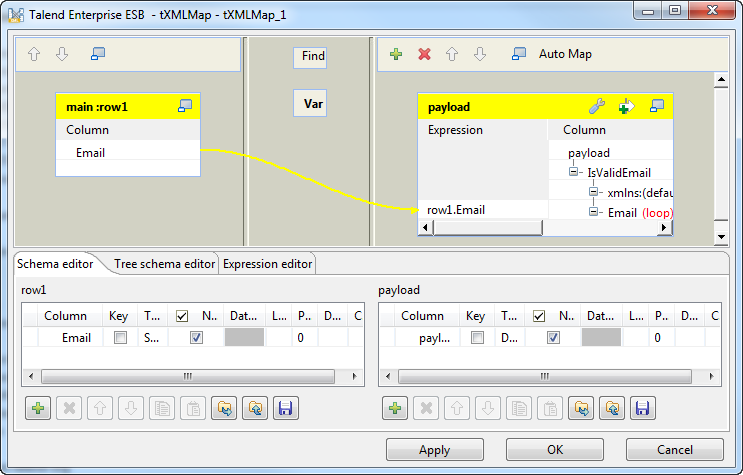The height and width of the screenshot is (475, 743).
Task: Open payload table settings wrench
Action: (x=597, y=106)
